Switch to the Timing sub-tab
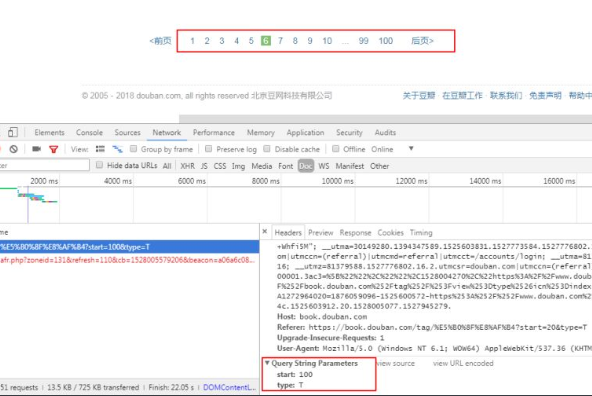 point(421,233)
